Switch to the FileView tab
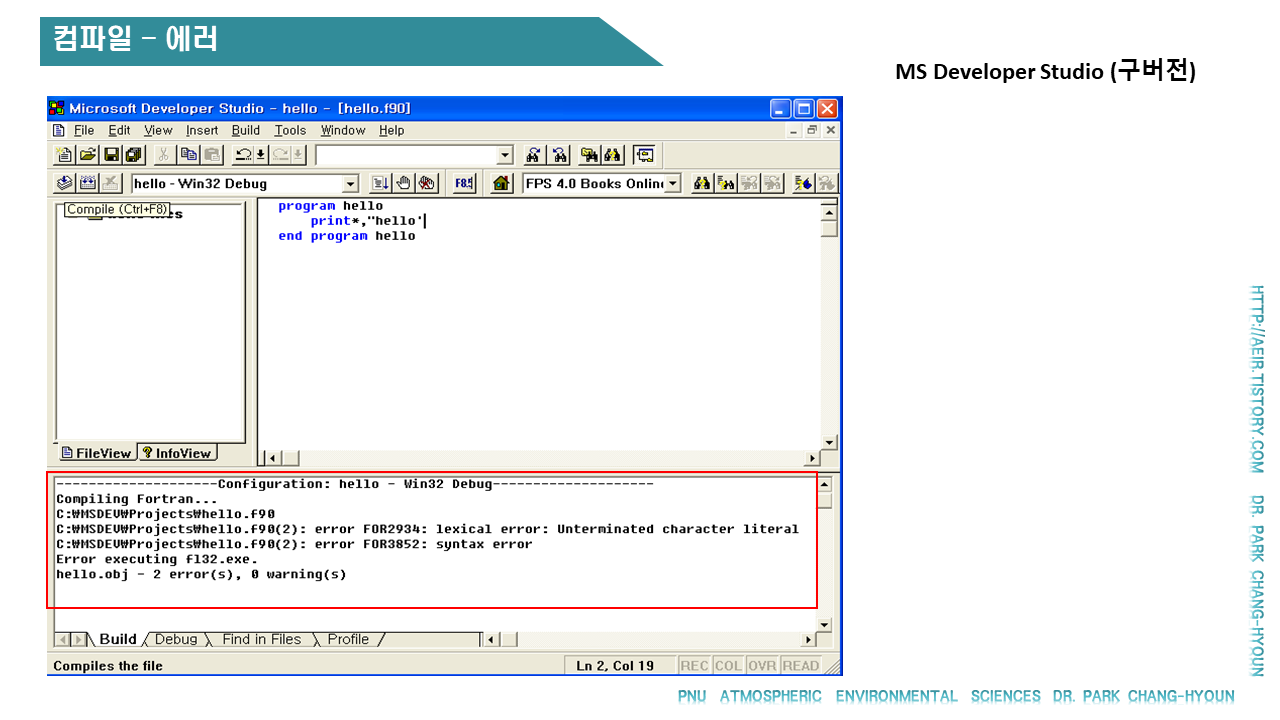1280x720 pixels. click(96, 453)
